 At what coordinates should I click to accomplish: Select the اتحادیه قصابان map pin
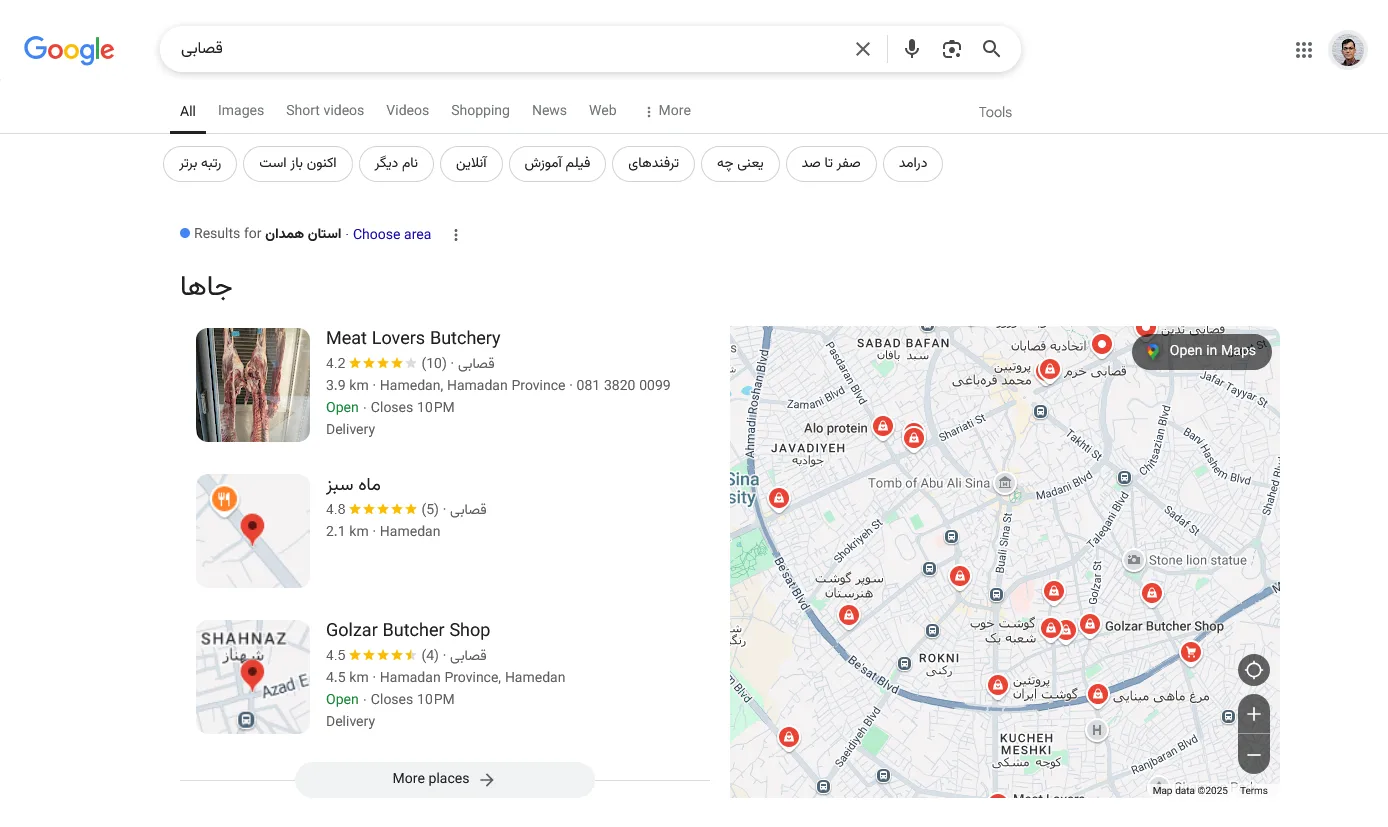click(1101, 345)
